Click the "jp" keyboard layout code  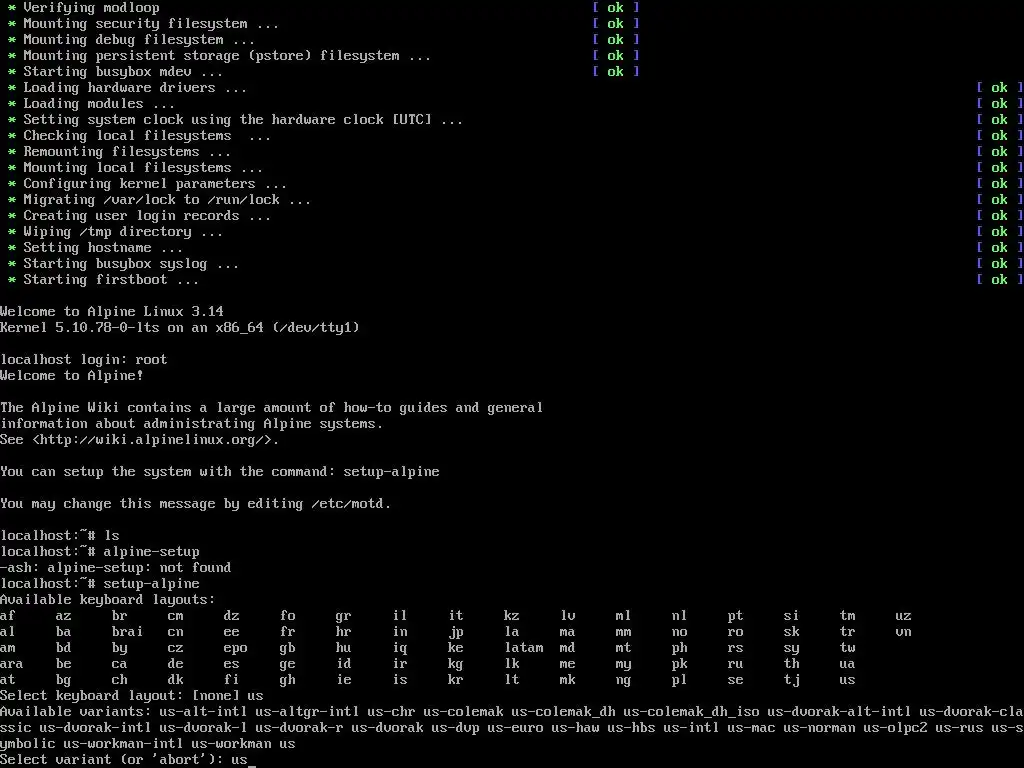click(456, 632)
